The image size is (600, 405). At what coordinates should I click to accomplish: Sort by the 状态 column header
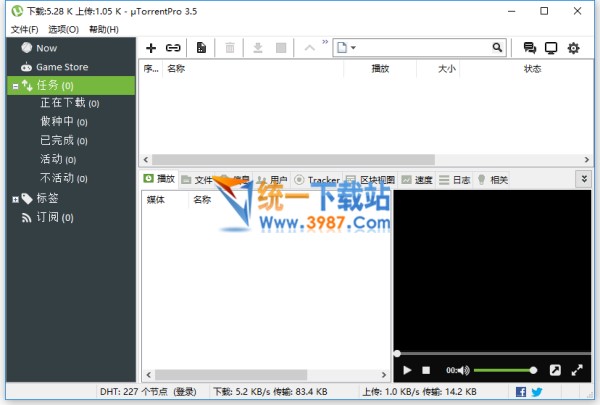point(532,69)
